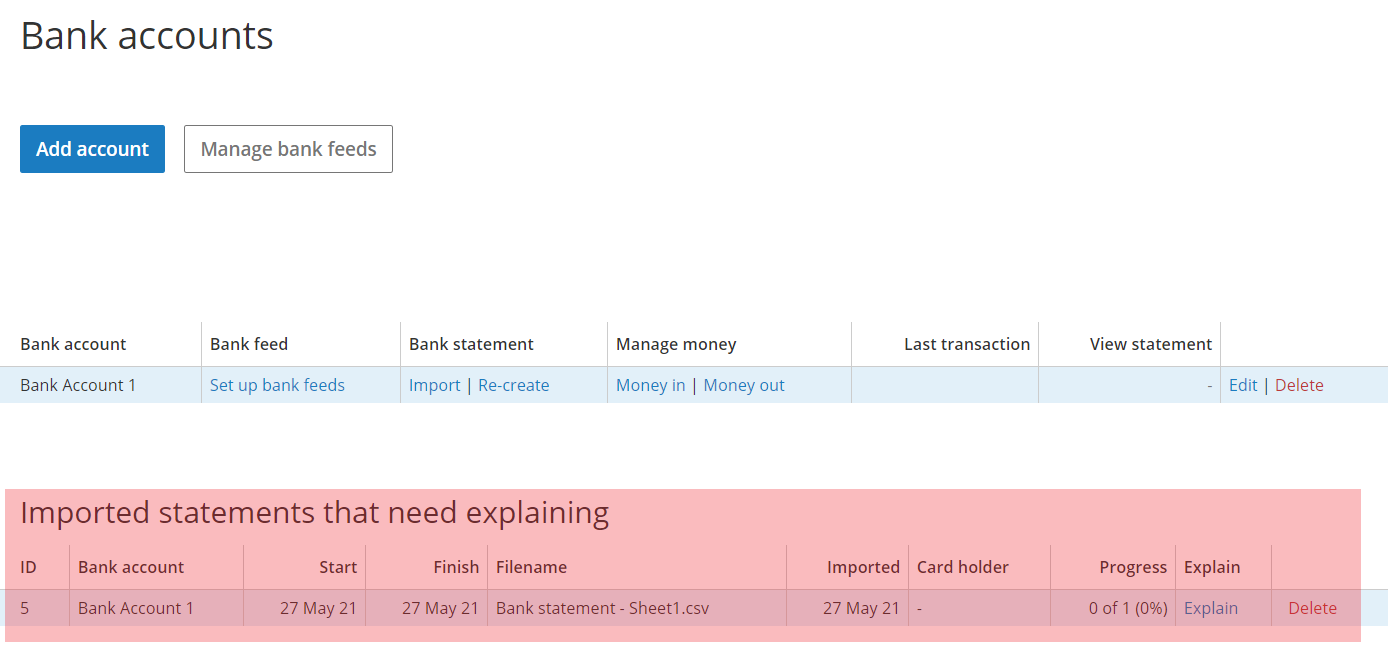
Task: Click Bank Account 1 in imported statements row
Action: pyautogui.click(x=136, y=608)
